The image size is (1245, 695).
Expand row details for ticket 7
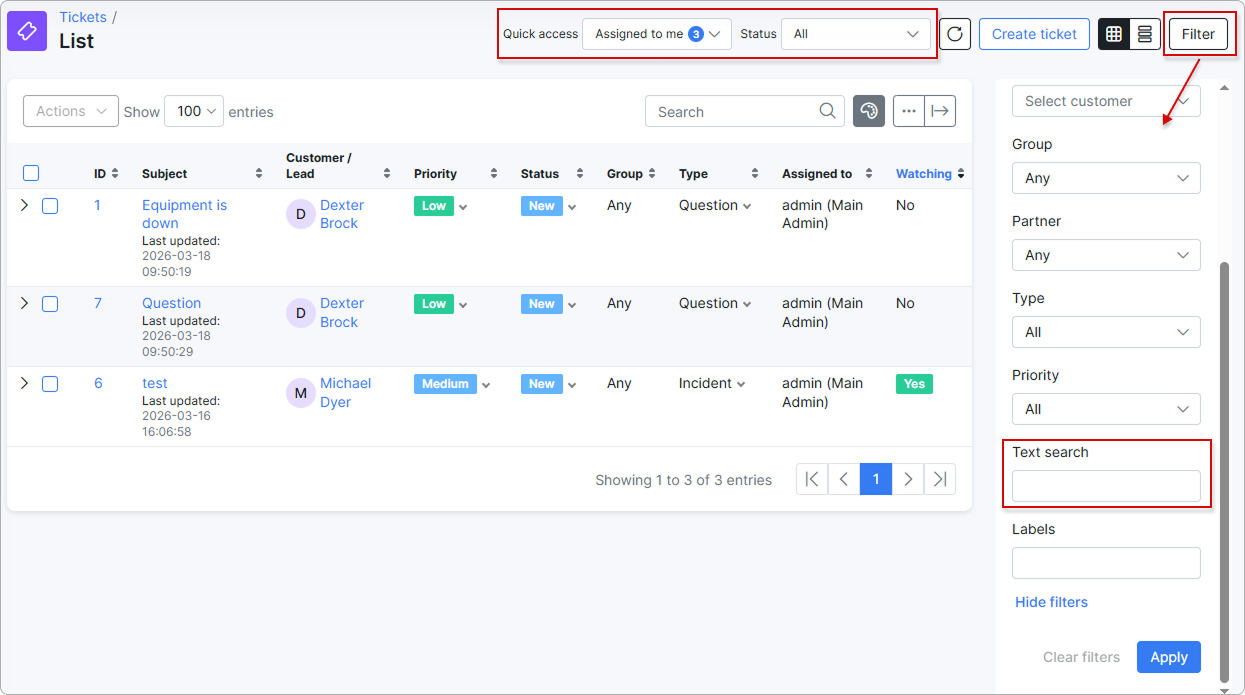click(25, 303)
